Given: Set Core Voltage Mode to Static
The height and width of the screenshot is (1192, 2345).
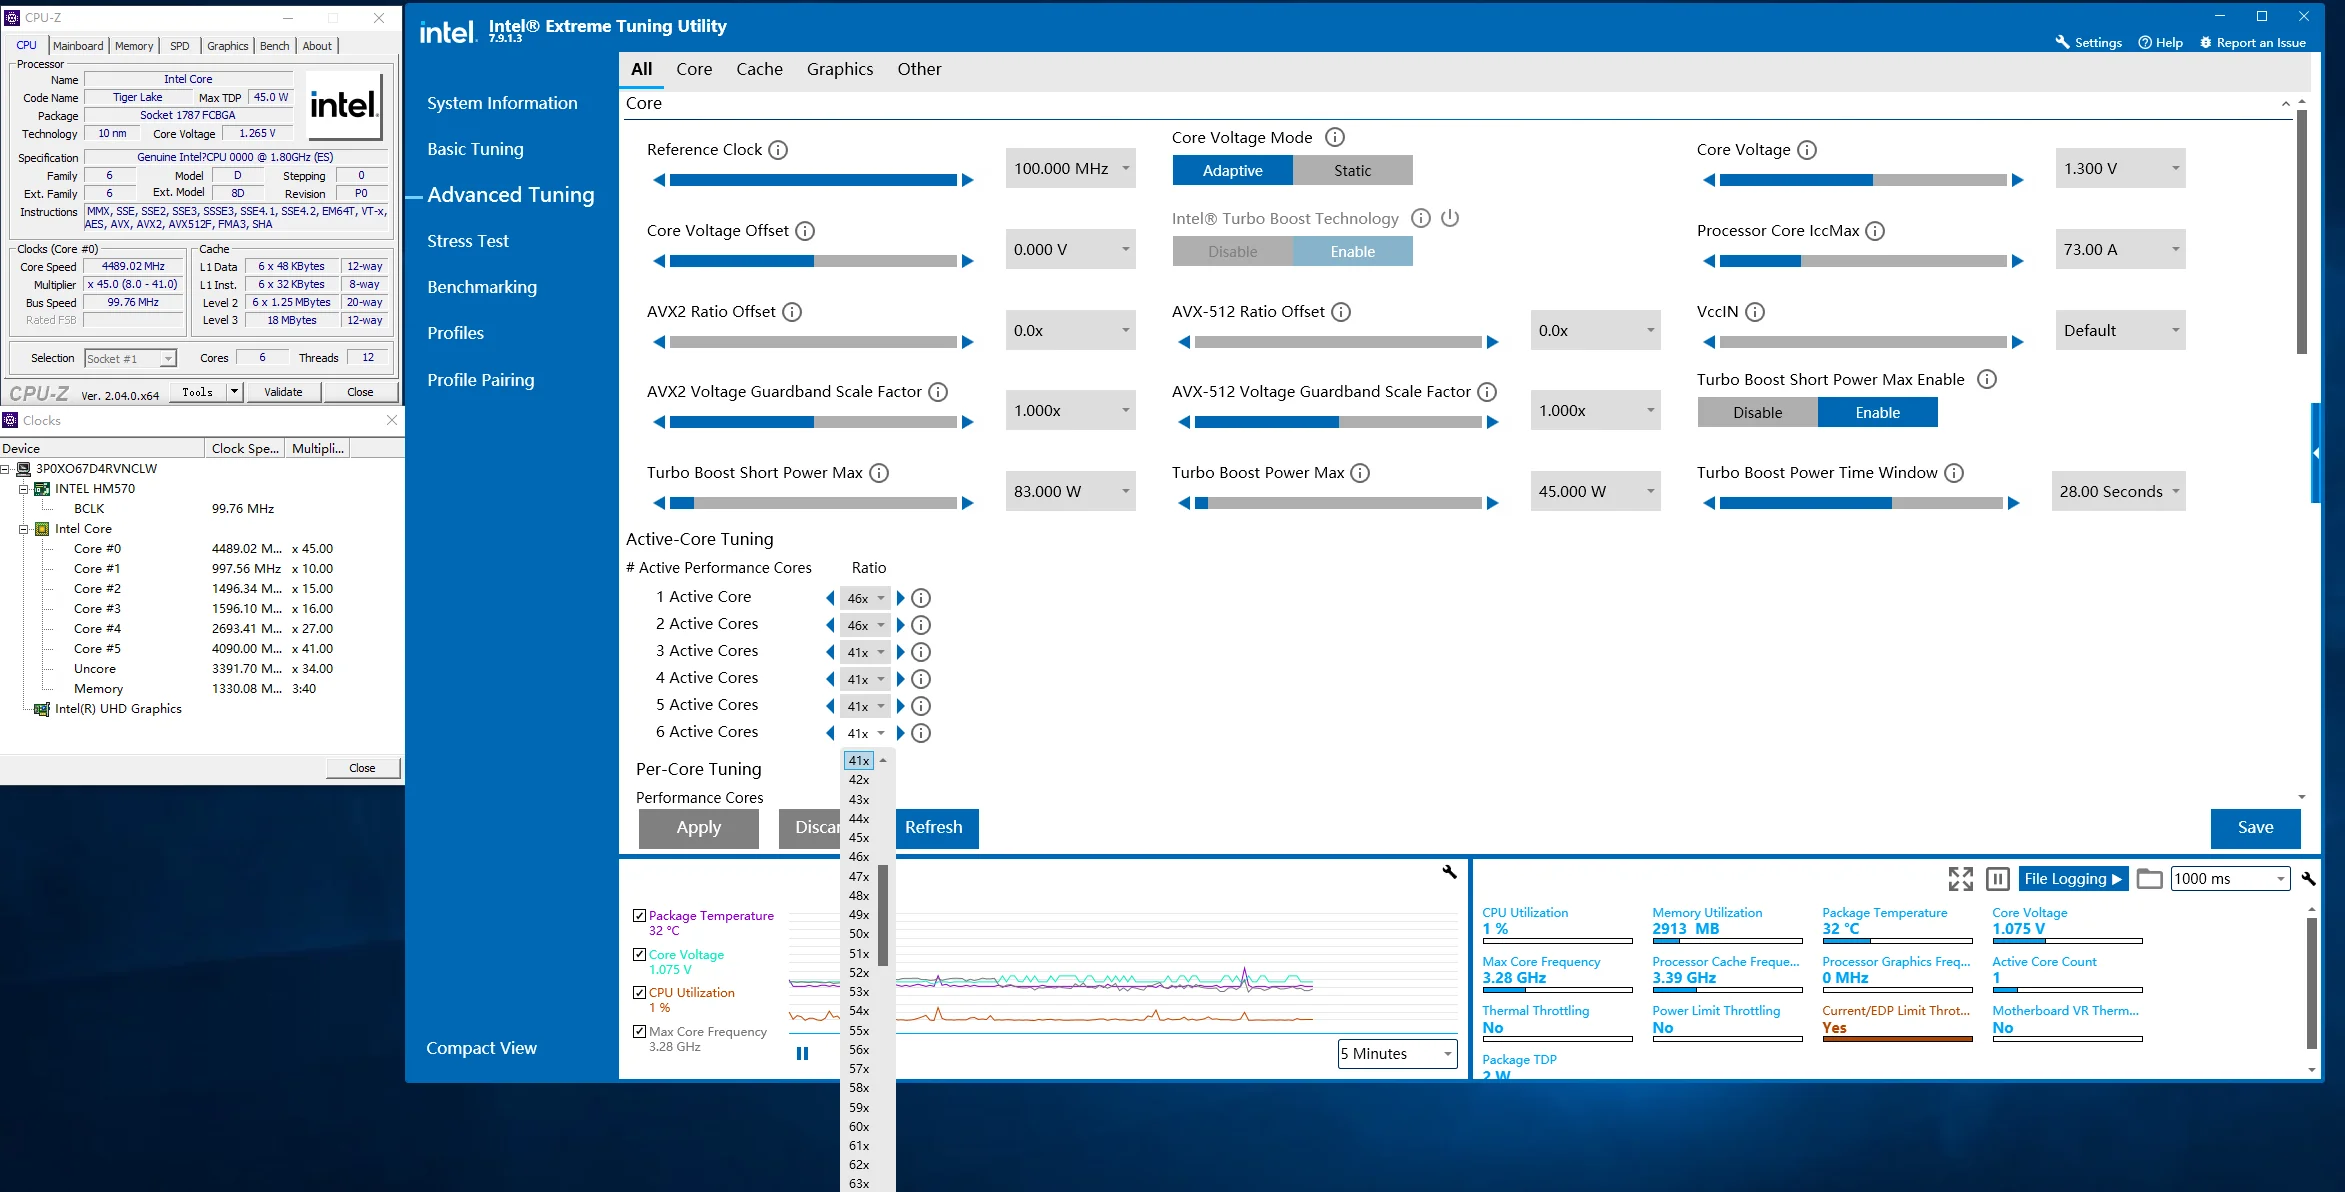Looking at the screenshot, I should [x=1352, y=170].
